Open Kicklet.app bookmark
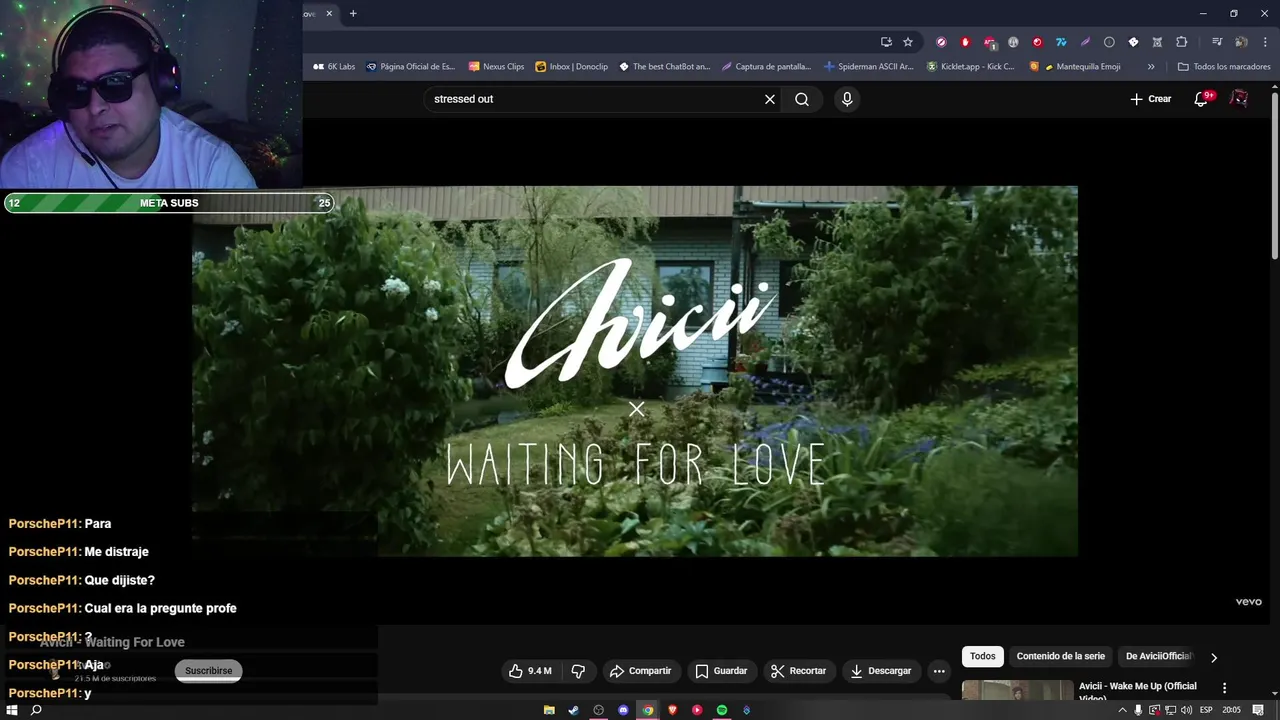1280x720 pixels. (970, 67)
